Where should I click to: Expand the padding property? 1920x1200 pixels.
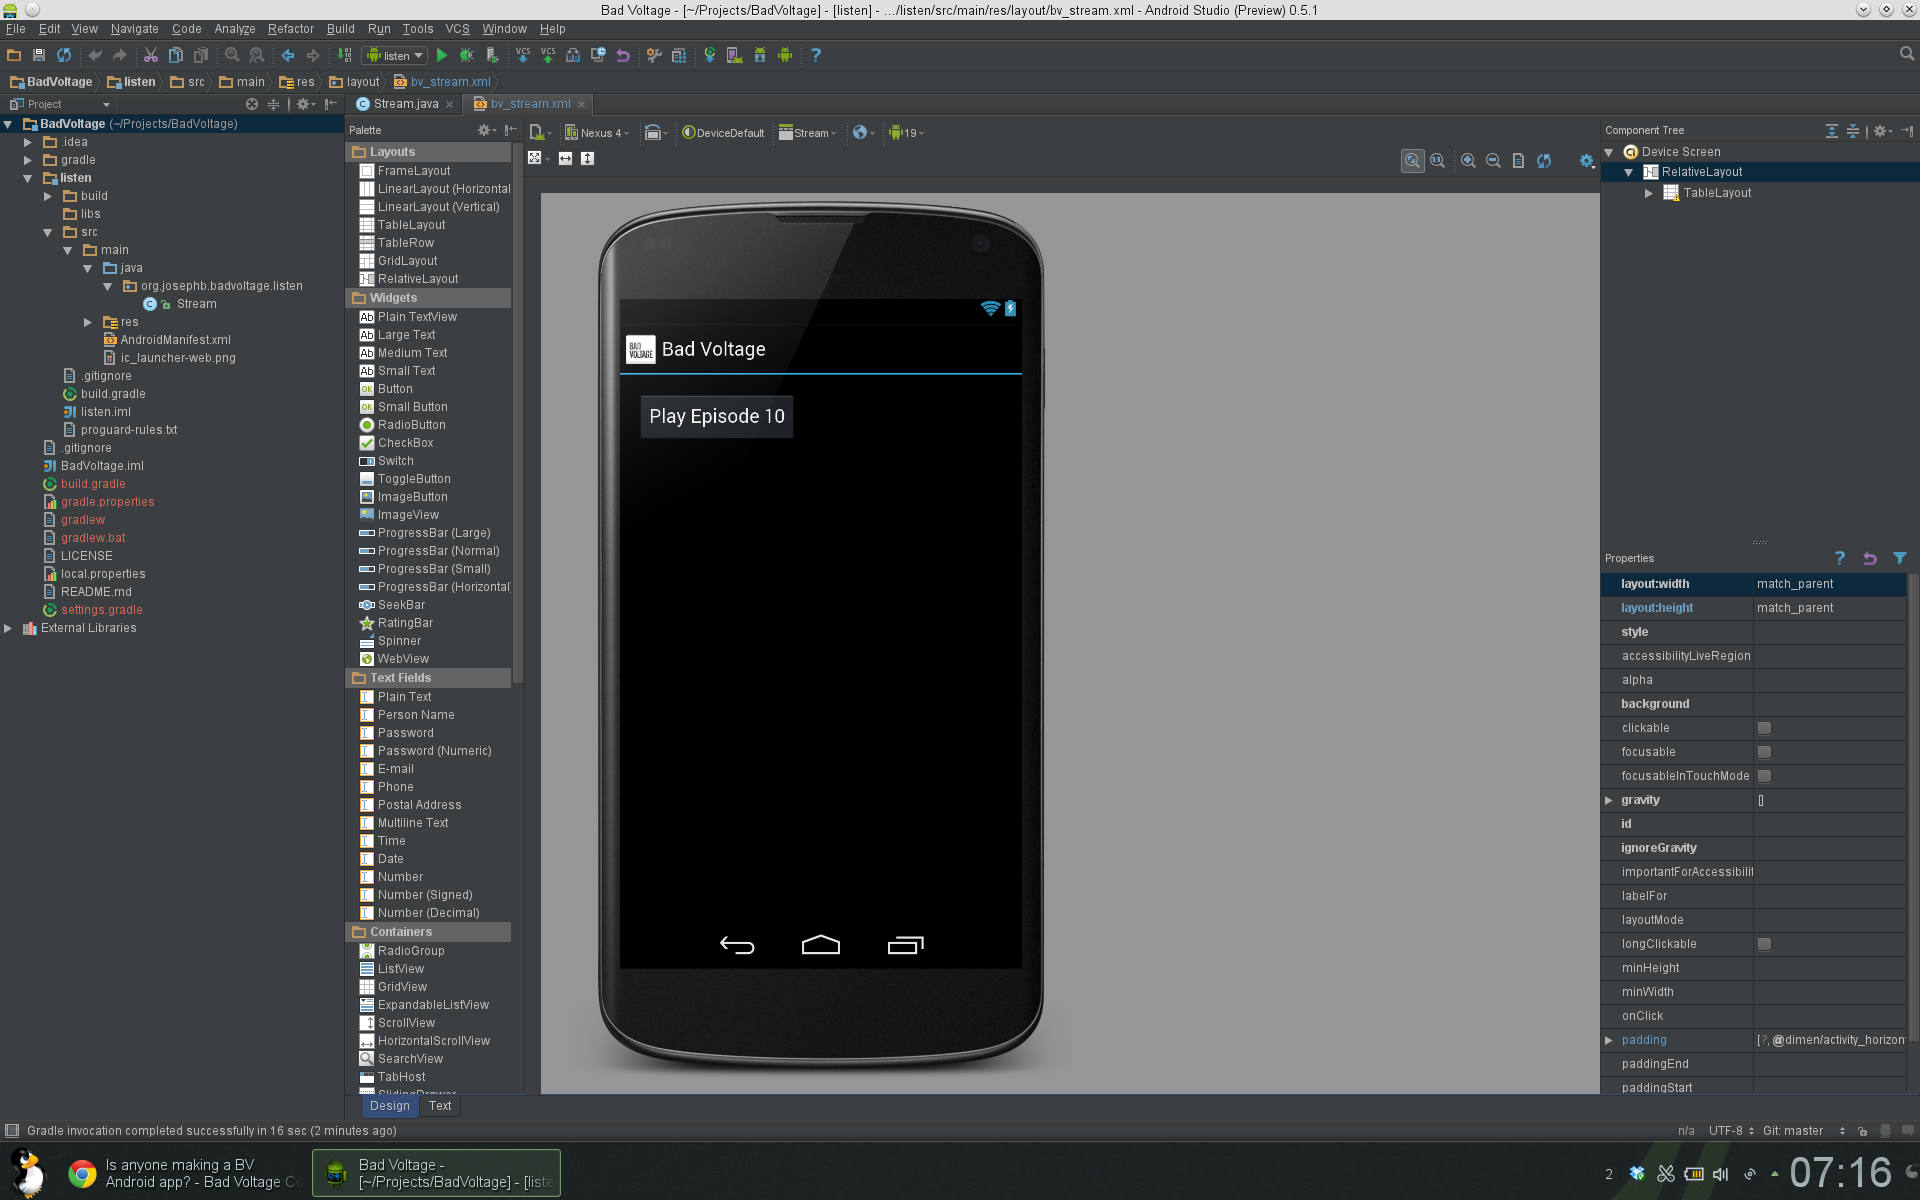pyautogui.click(x=1609, y=1040)
